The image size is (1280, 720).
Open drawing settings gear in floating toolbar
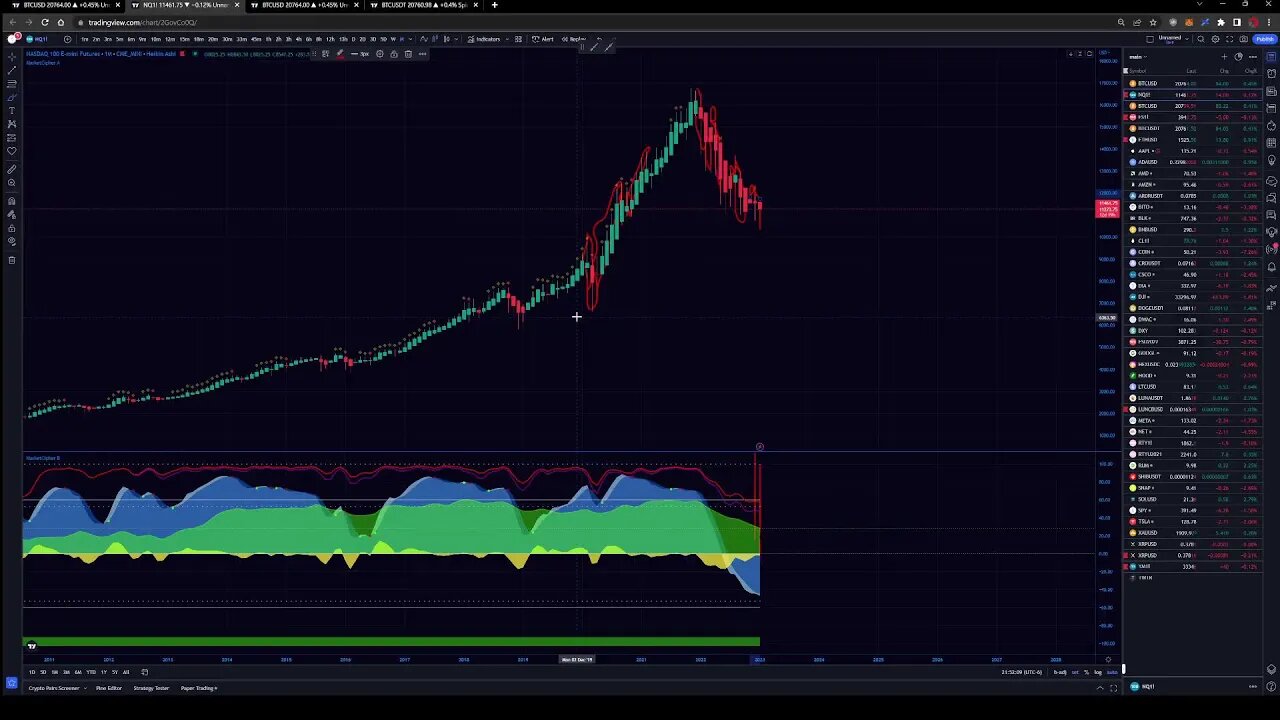pos(379,53)
